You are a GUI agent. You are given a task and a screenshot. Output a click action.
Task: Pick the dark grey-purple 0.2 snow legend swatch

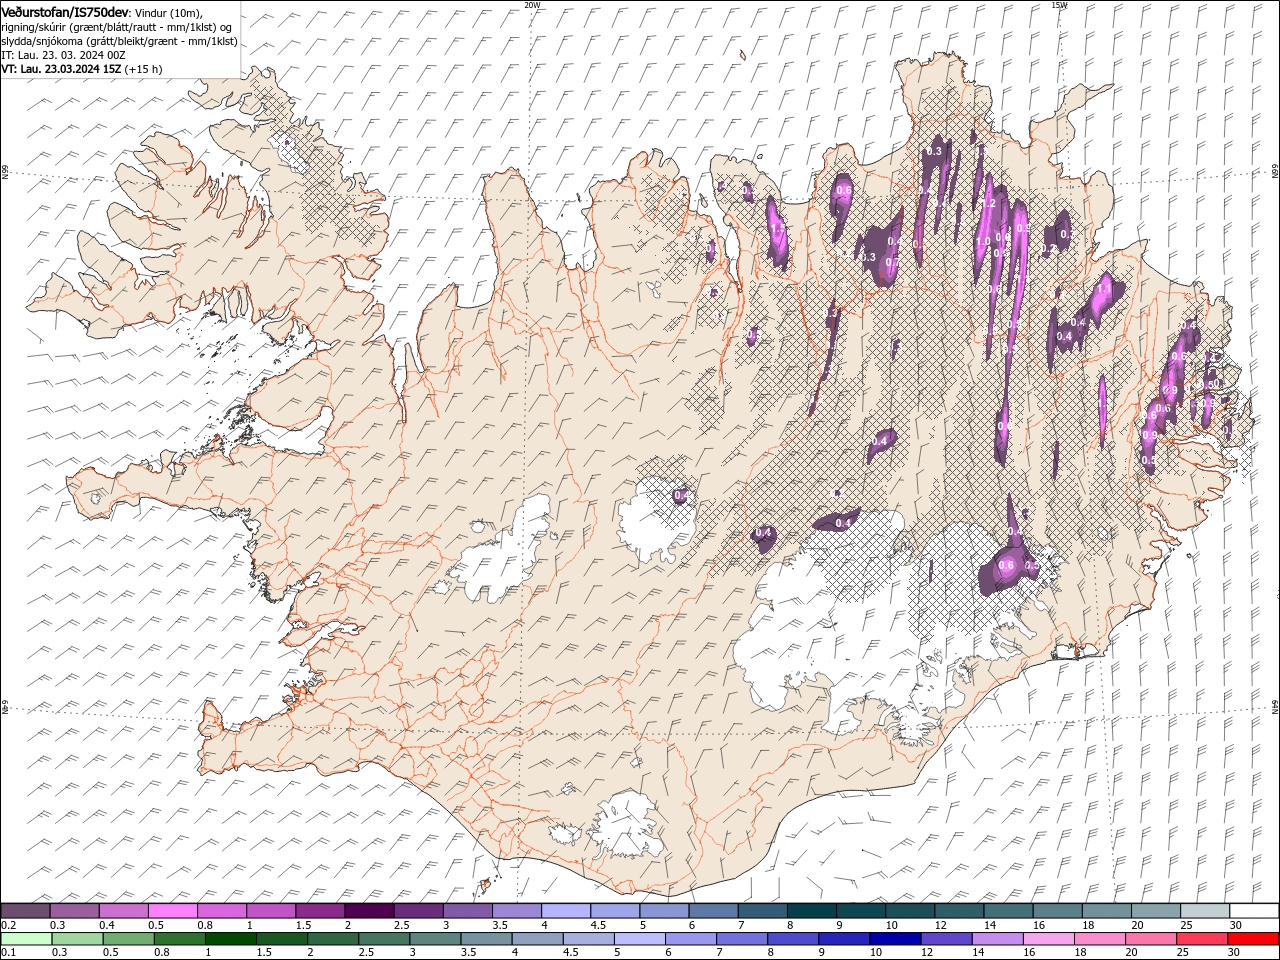tap(25, 911)
